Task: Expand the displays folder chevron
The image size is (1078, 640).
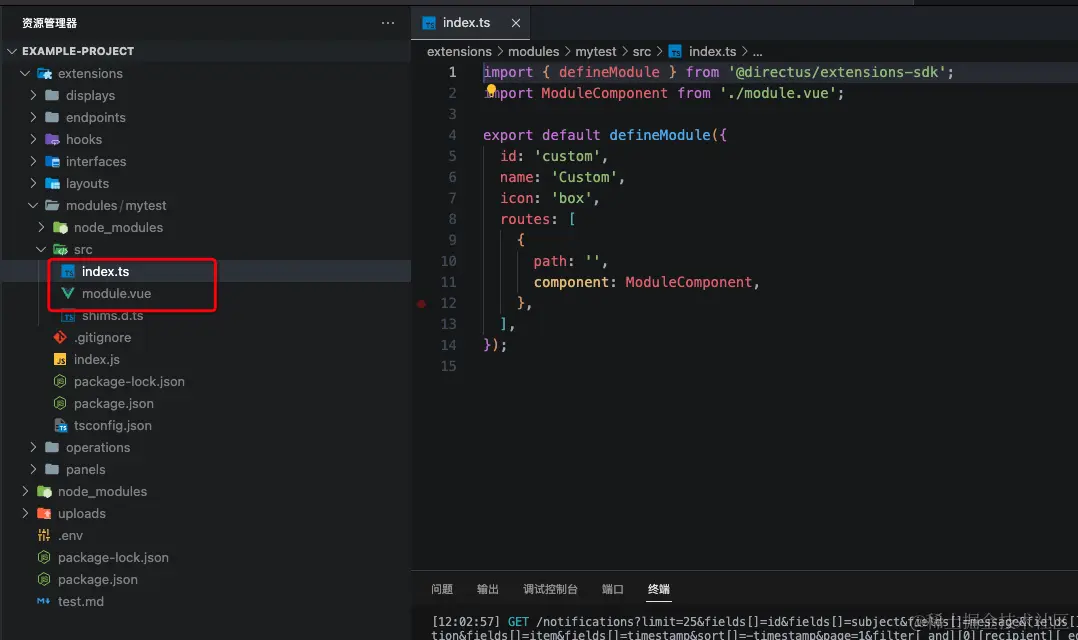Action: click(x=33, y=96)
